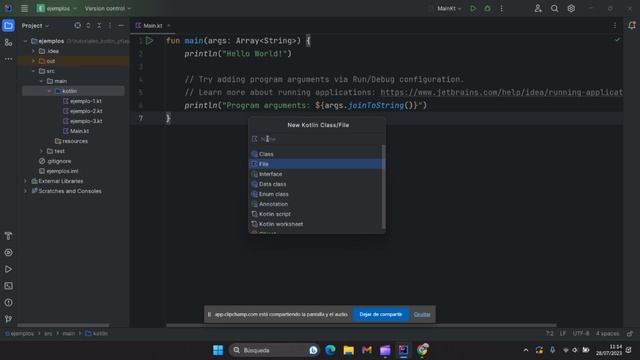Hide the Project panel
This screenshot has height=360, width=640.
(x=121, y=25)
